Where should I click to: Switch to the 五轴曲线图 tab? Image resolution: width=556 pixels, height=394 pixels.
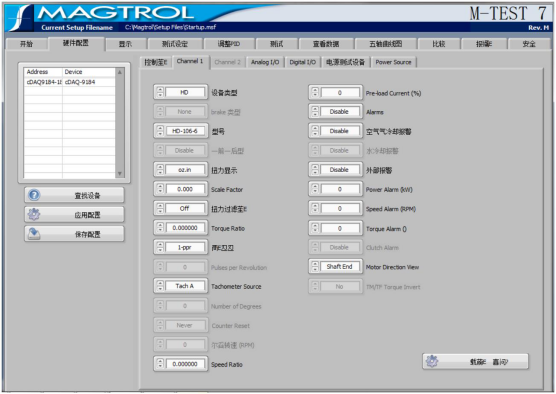[x=386, y=44]
